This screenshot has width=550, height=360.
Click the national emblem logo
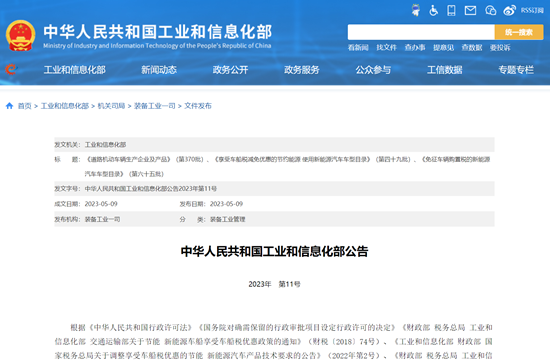click(20, 36)
